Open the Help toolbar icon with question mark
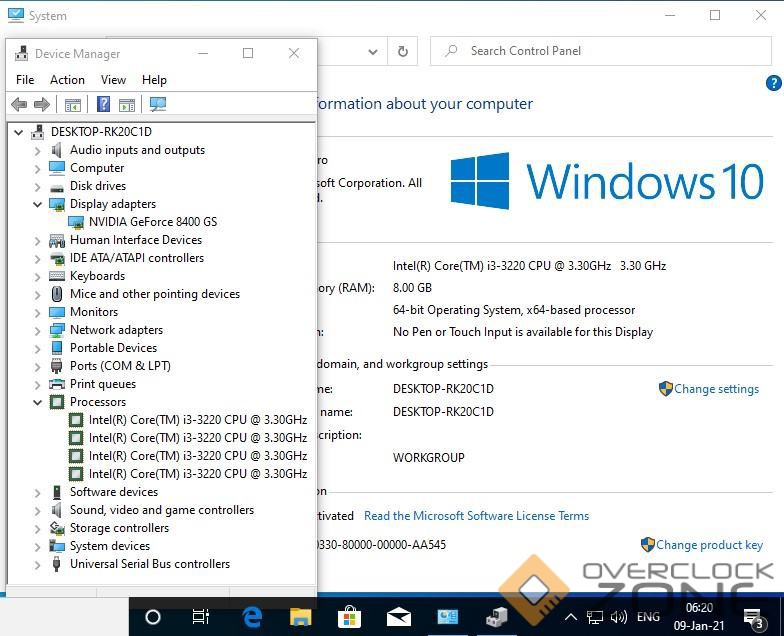Viewport: 784px width, 636px height. click(103, 105)
